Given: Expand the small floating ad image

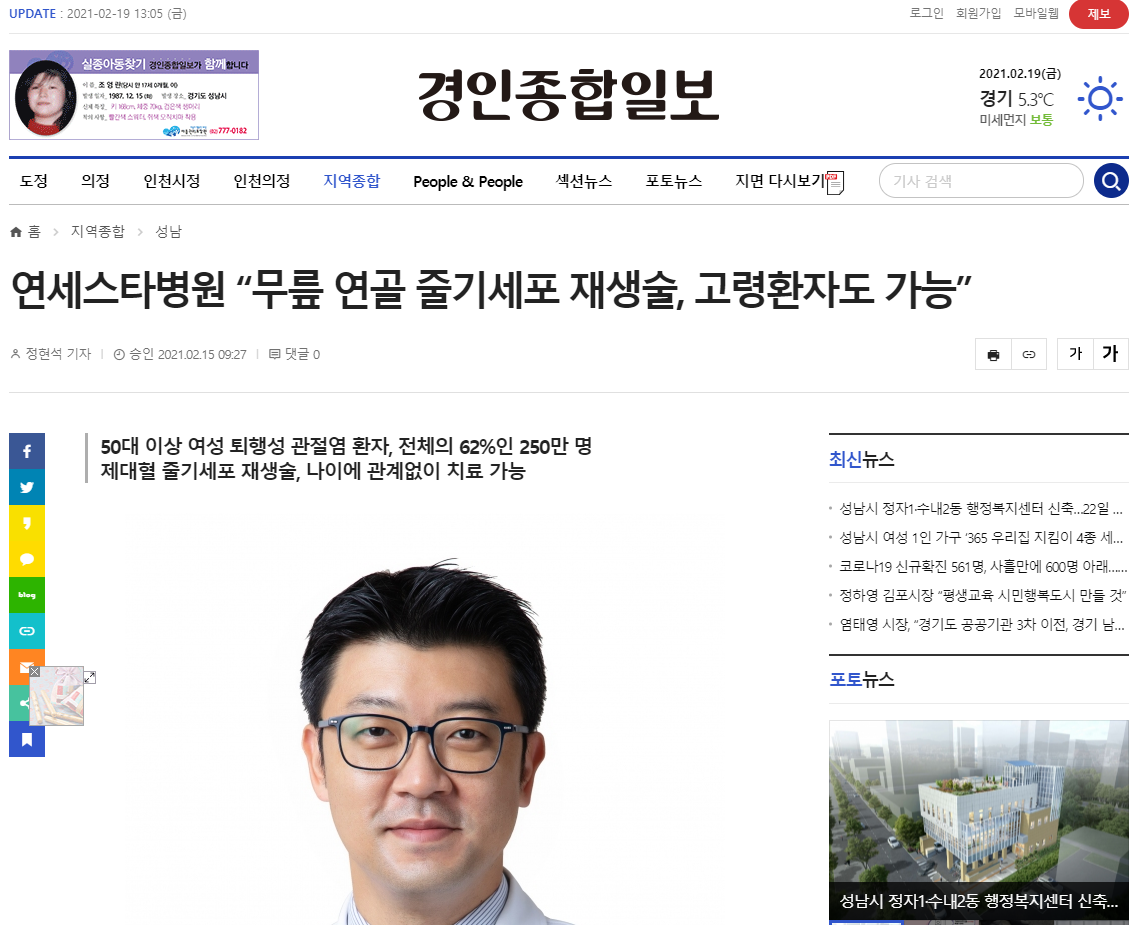Looking at the screenshot, I should click(x=90, y=677).
